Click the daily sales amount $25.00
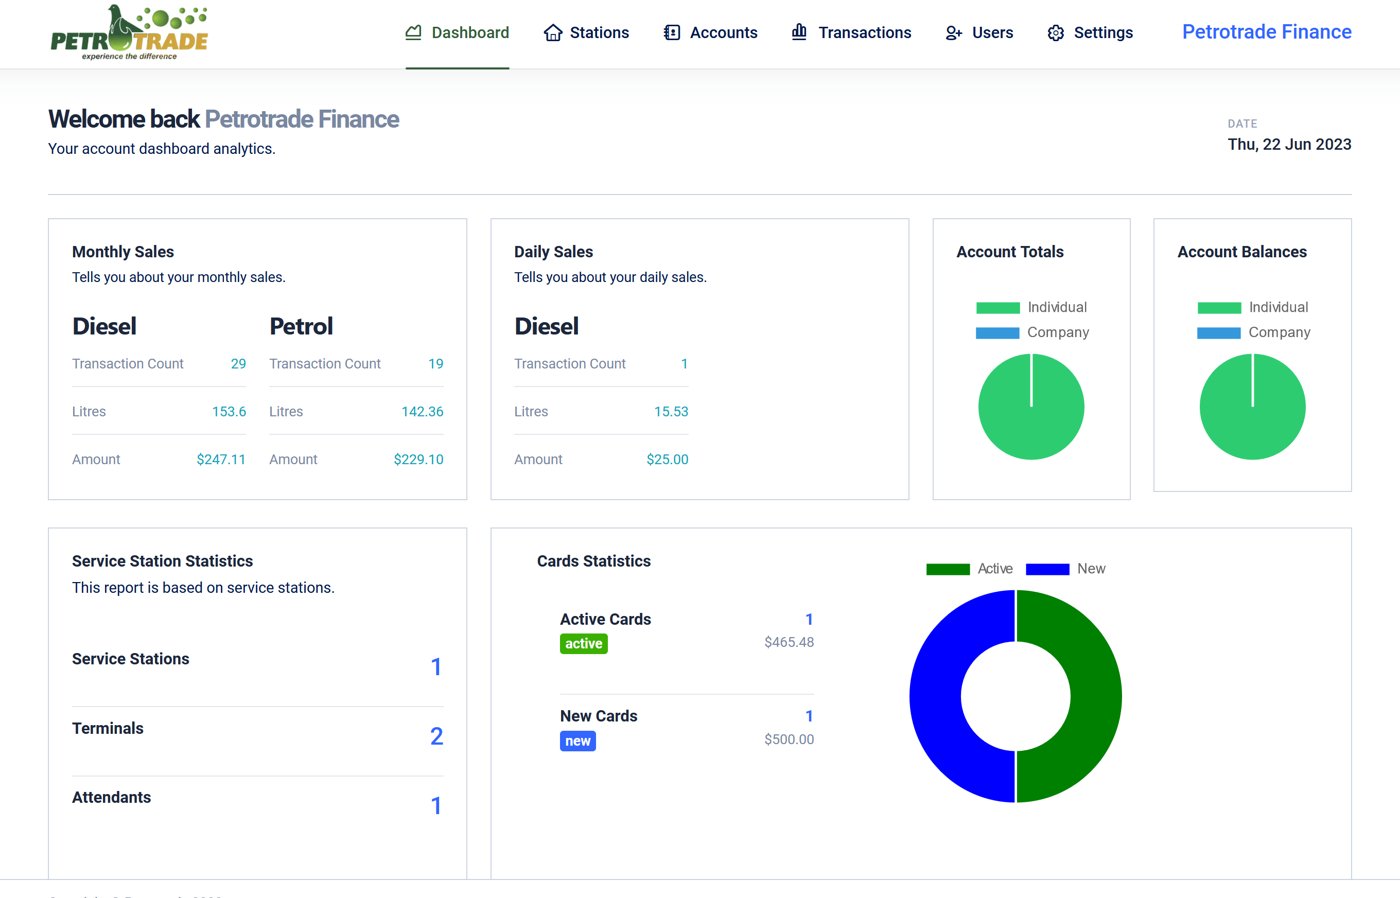The image size is (1400, 898). pos(667,460)
